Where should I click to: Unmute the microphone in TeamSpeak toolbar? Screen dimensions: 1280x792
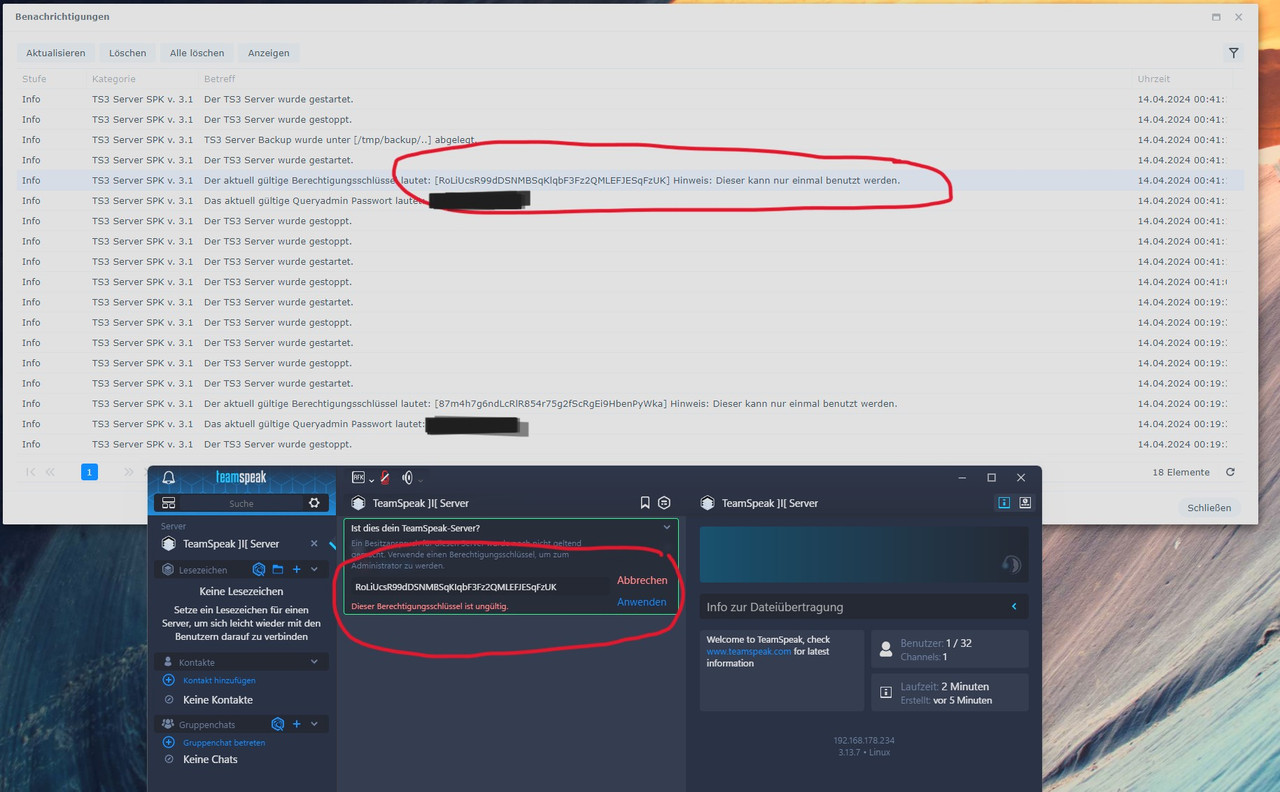(x=383, y=478)
